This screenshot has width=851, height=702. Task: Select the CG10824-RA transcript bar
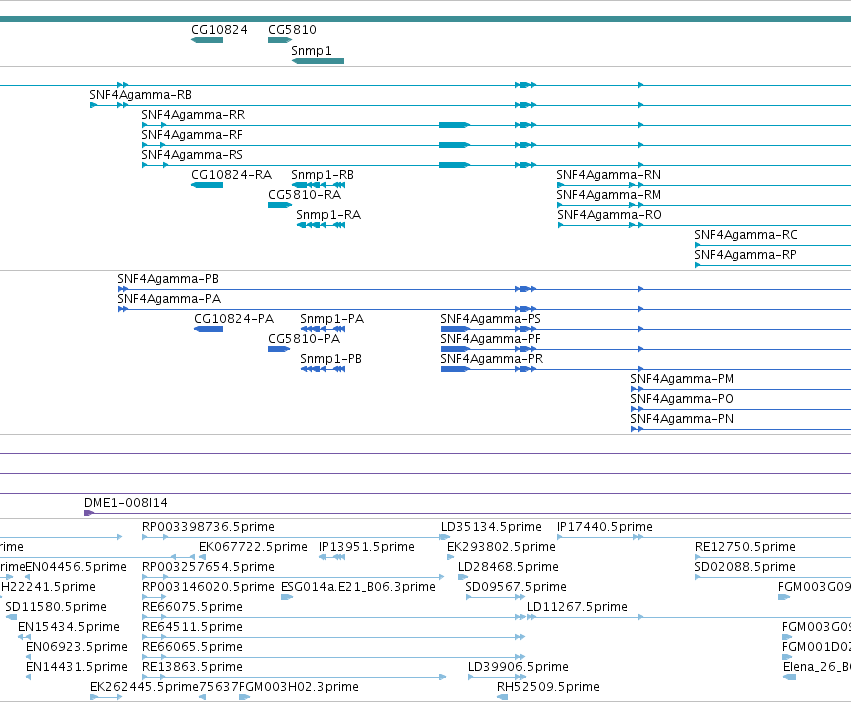(x=207, y=185)
